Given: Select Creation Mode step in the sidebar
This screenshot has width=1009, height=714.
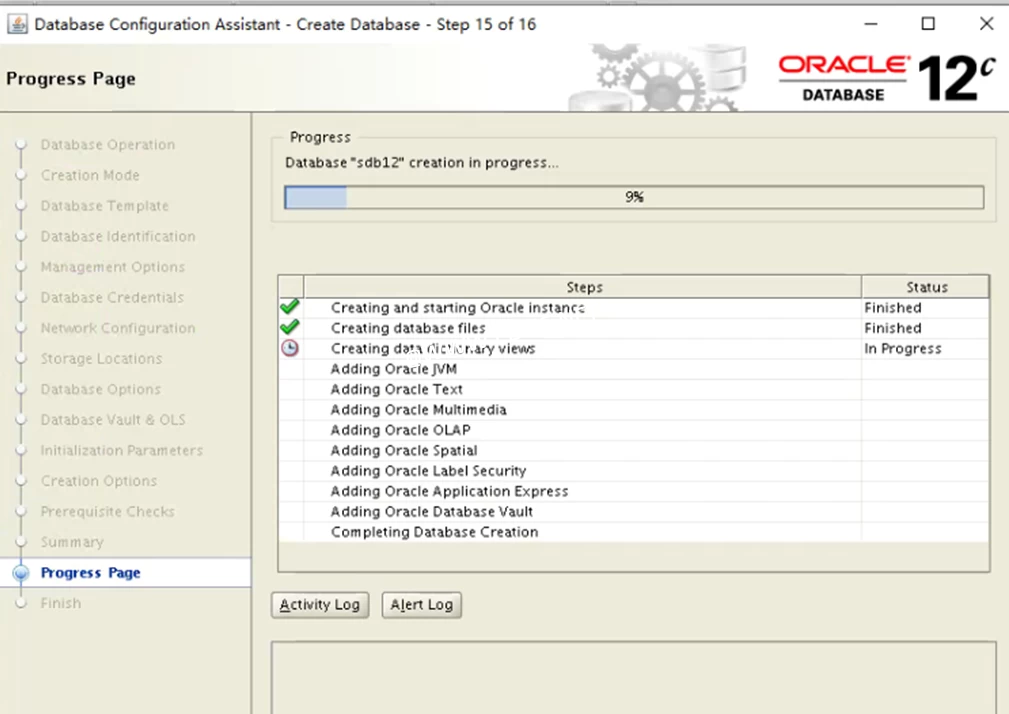Looking at the screenshot, I should pos(90,175).
